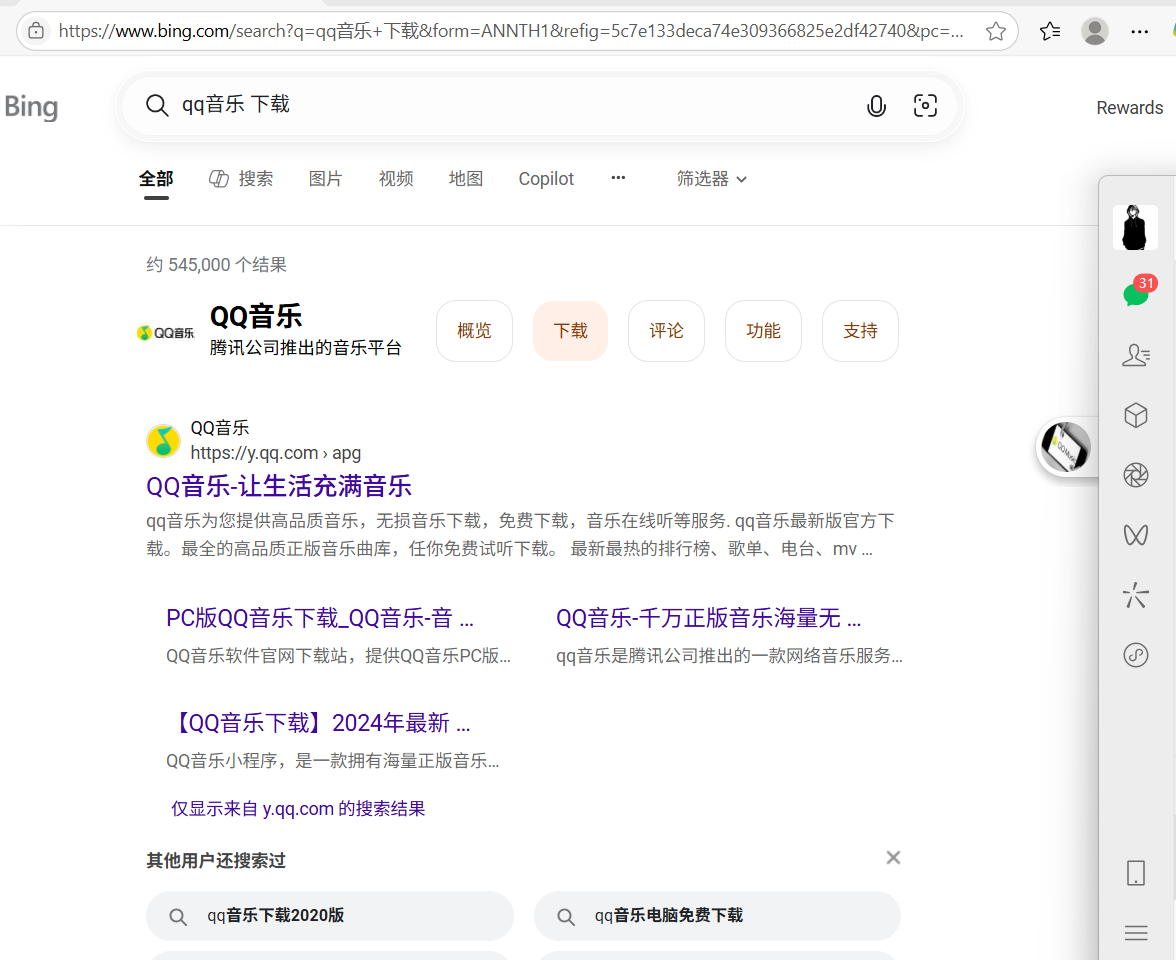This screenshot has width=1176, height=960.
Task: Open the Copilot tab
Action: (x=546, y=178)
